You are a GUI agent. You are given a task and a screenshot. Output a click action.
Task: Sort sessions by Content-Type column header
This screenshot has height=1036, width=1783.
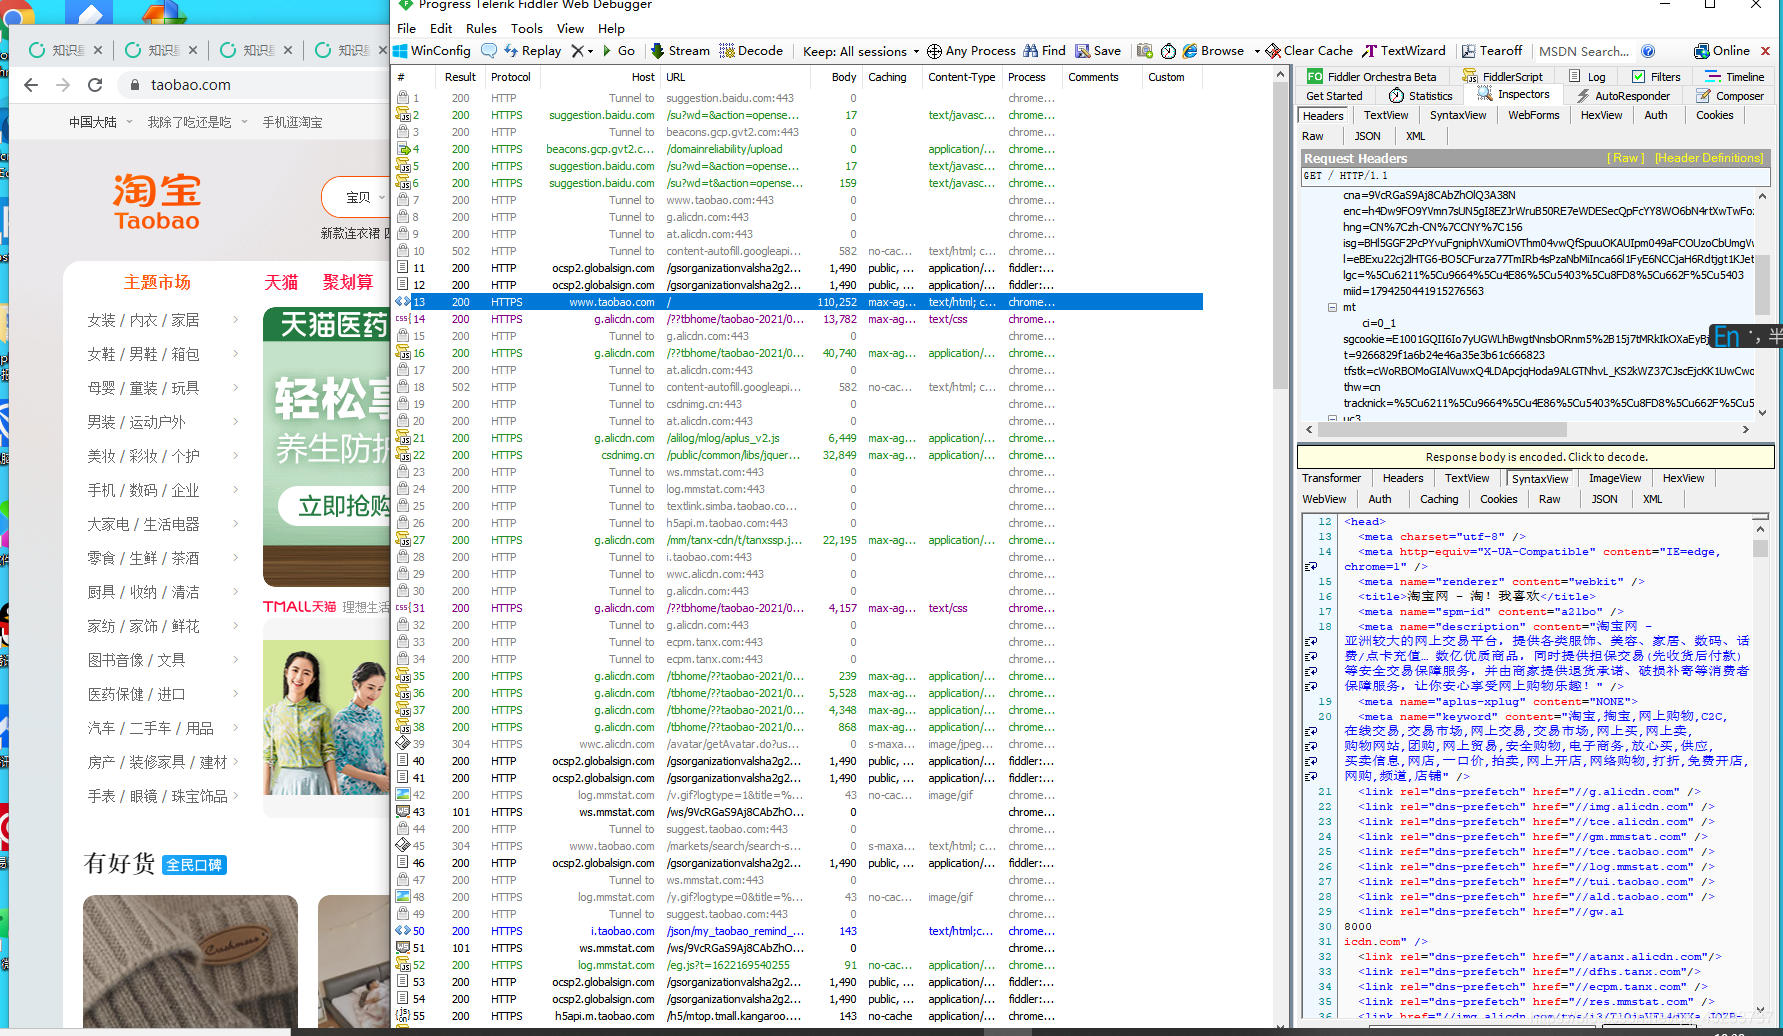tap(961, 77)
